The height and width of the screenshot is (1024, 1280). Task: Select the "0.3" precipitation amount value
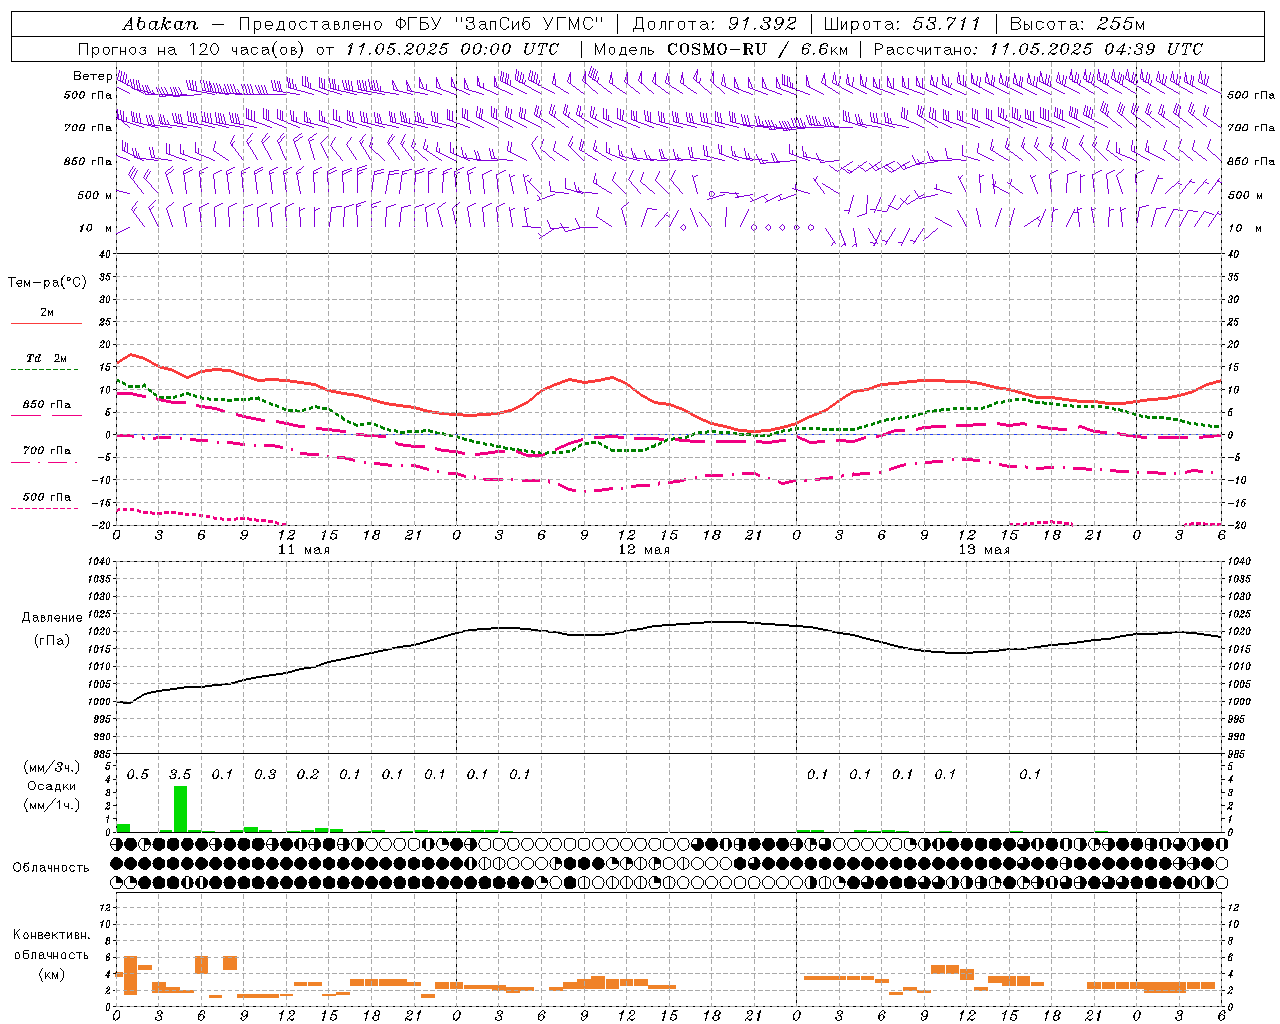click(265, 775)
